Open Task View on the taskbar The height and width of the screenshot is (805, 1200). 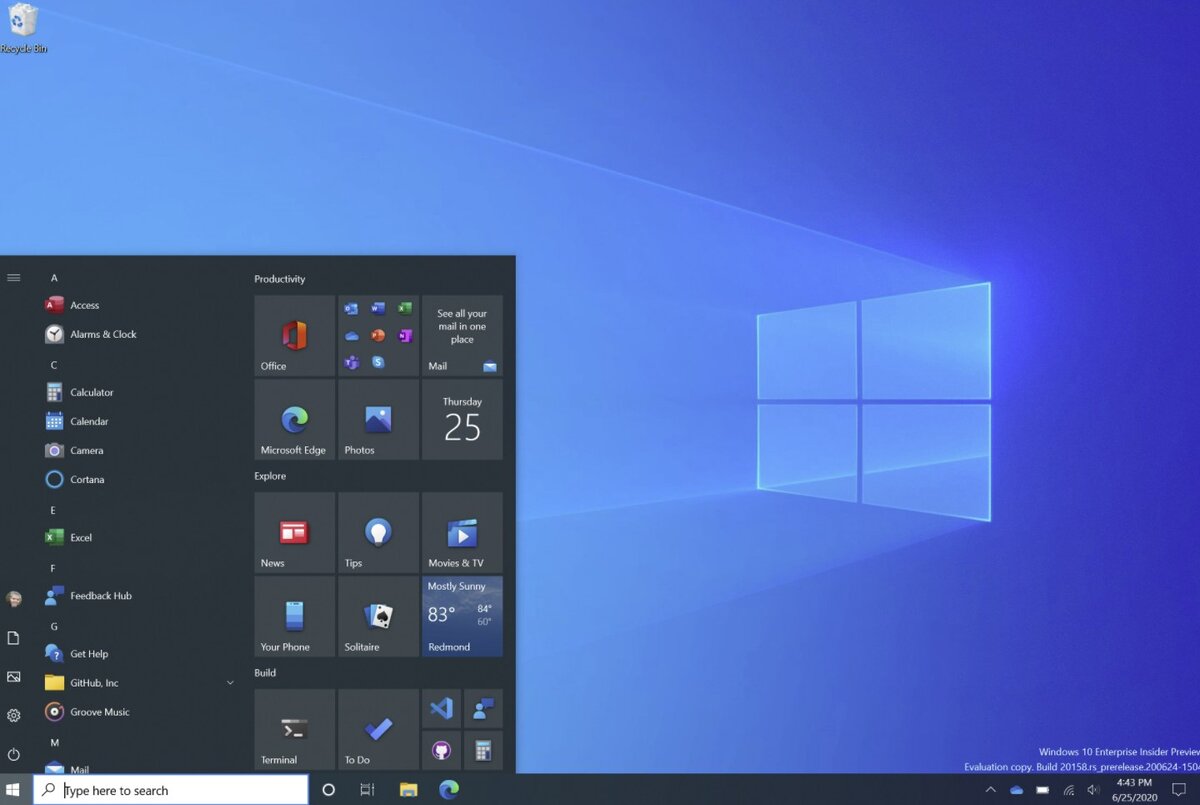pos(367,790)
